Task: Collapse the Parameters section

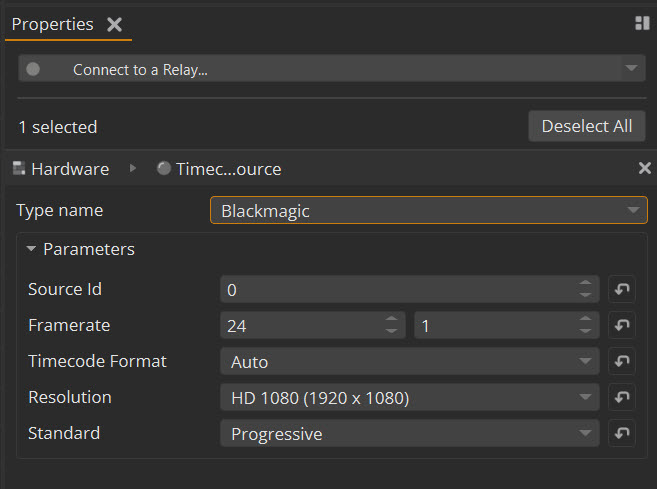Action: 32,249
